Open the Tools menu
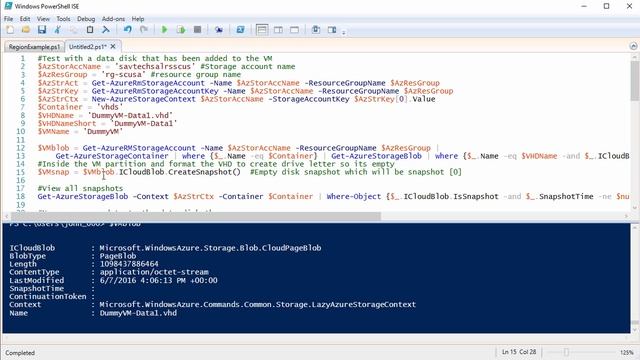Screen dimensions: 640x360 click(x=63, y=19)
